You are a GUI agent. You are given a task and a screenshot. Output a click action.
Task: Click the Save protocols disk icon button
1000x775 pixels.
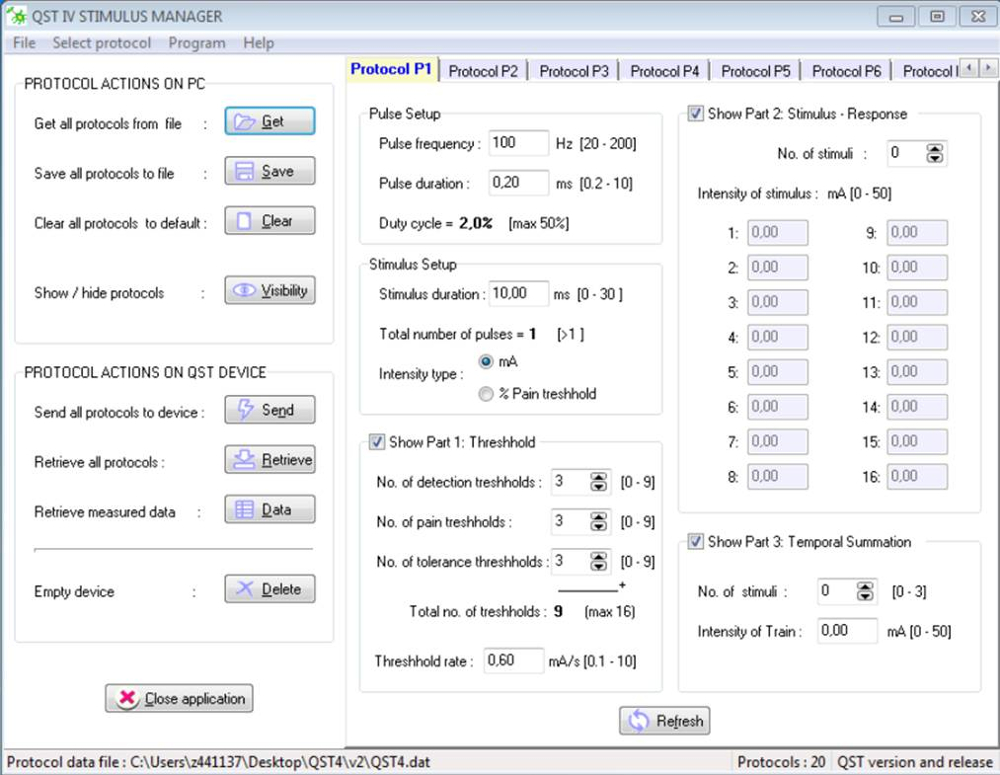269,172
